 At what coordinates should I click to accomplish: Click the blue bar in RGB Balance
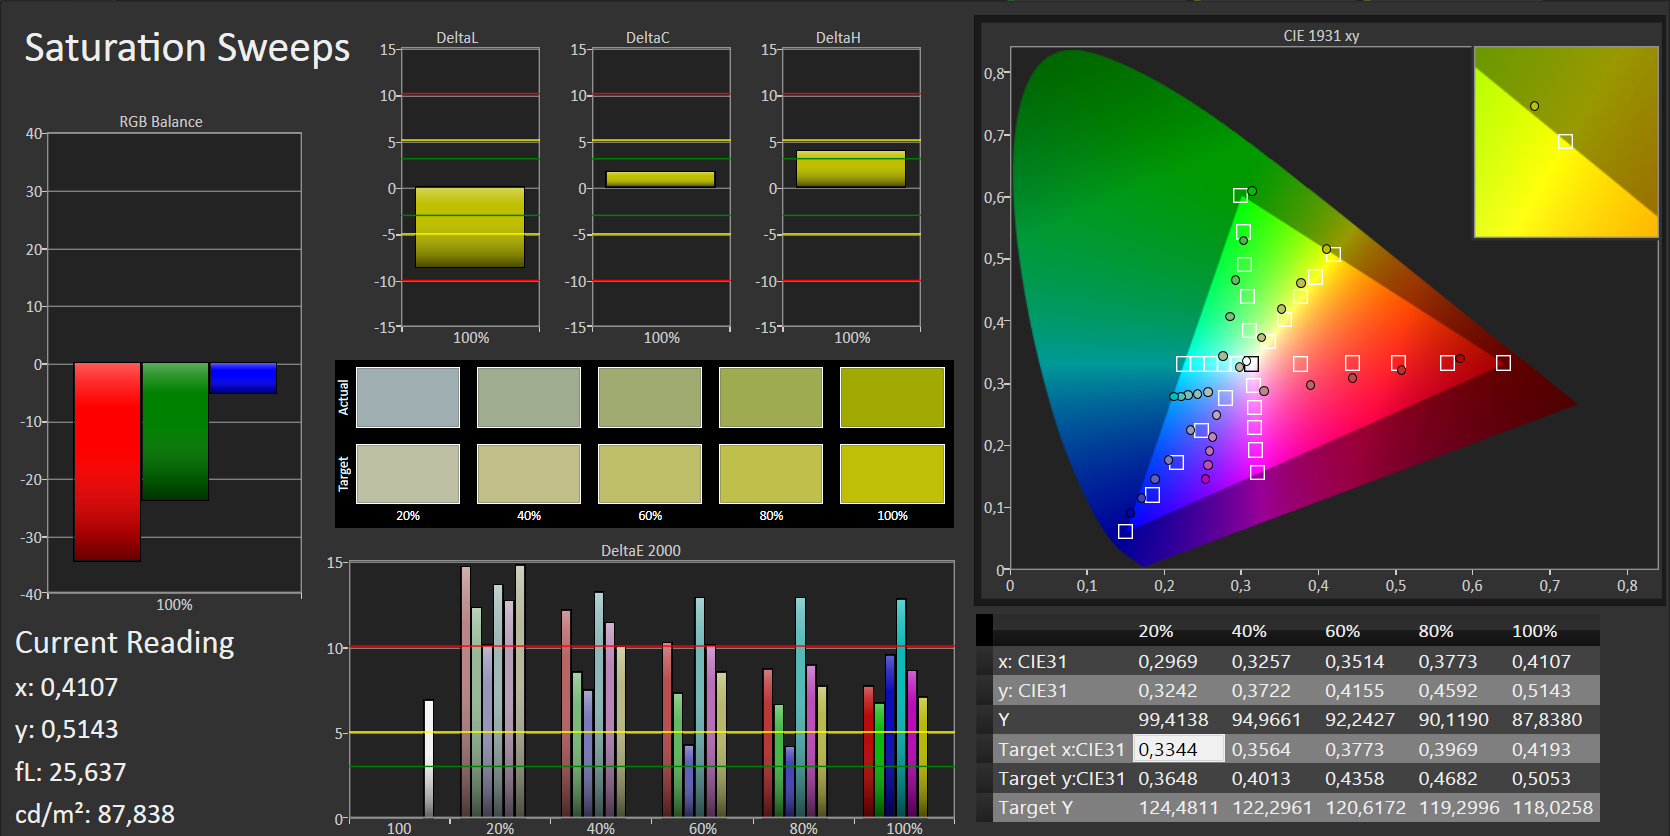[243, 378]
